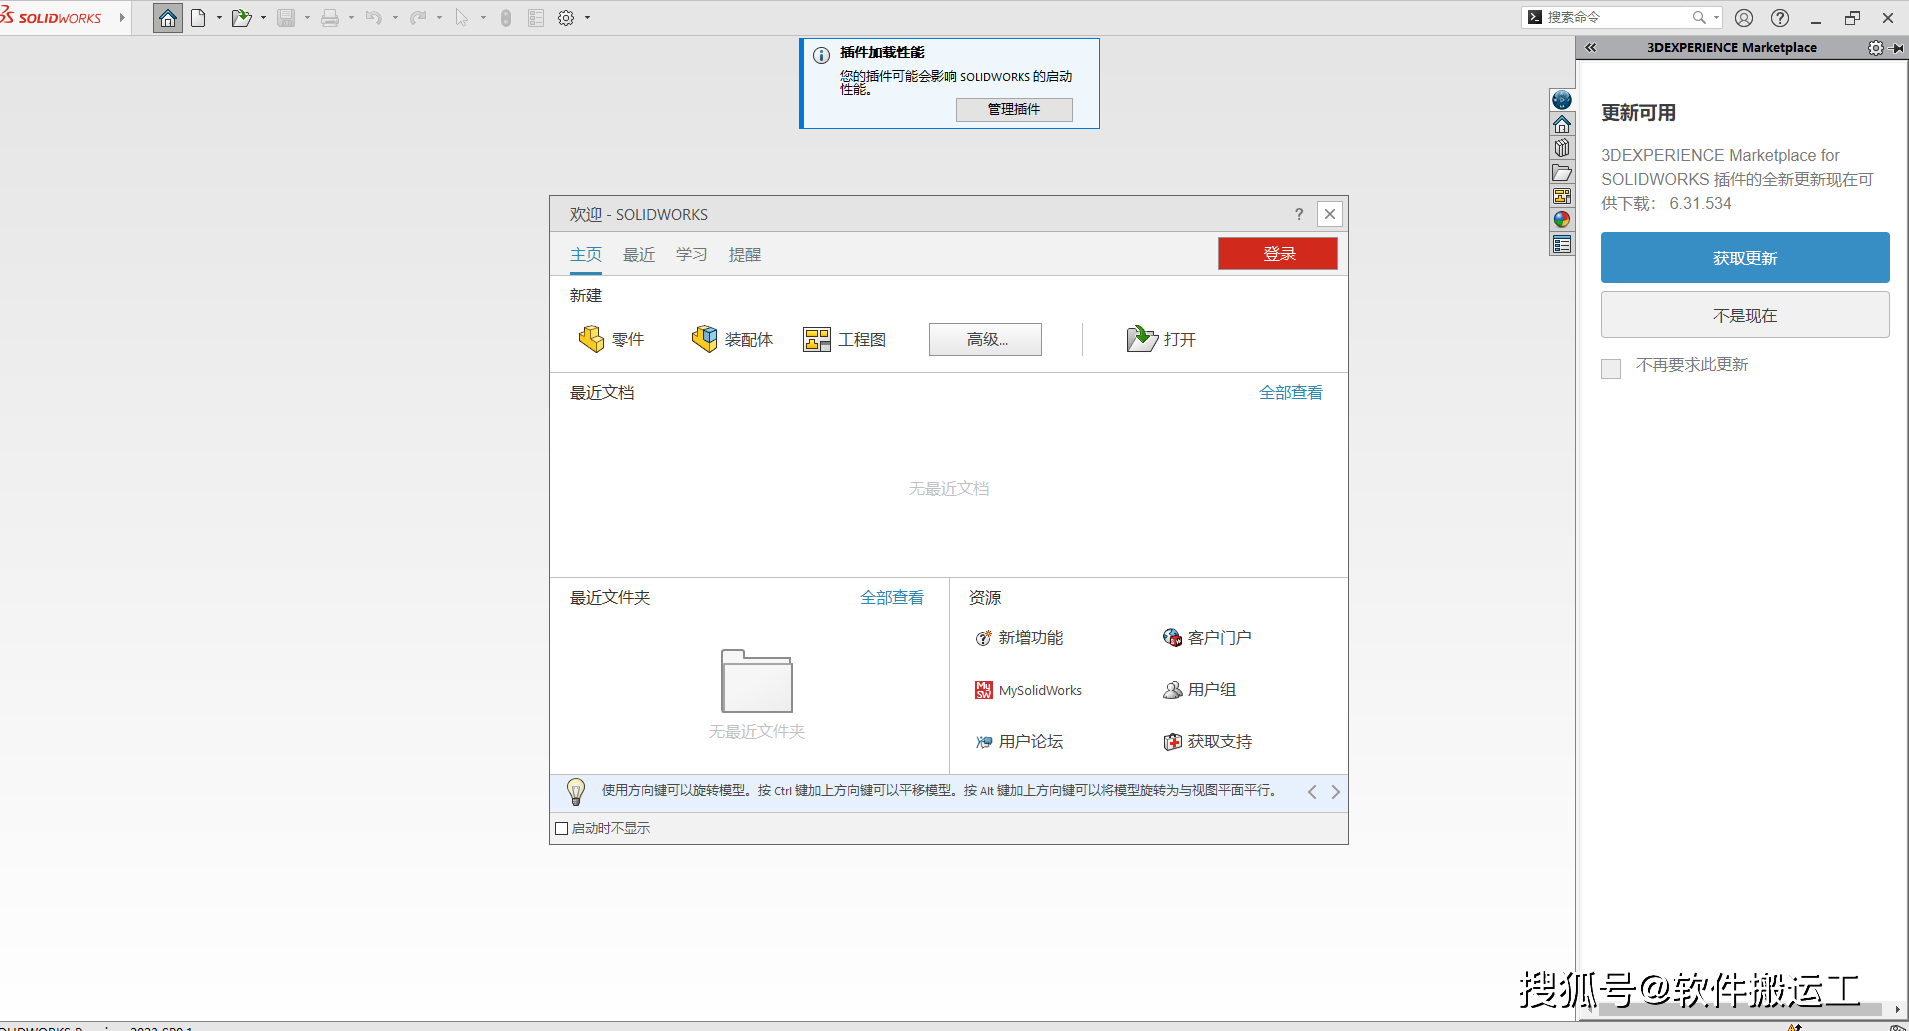Click the File properties list icon

point(536,18)
